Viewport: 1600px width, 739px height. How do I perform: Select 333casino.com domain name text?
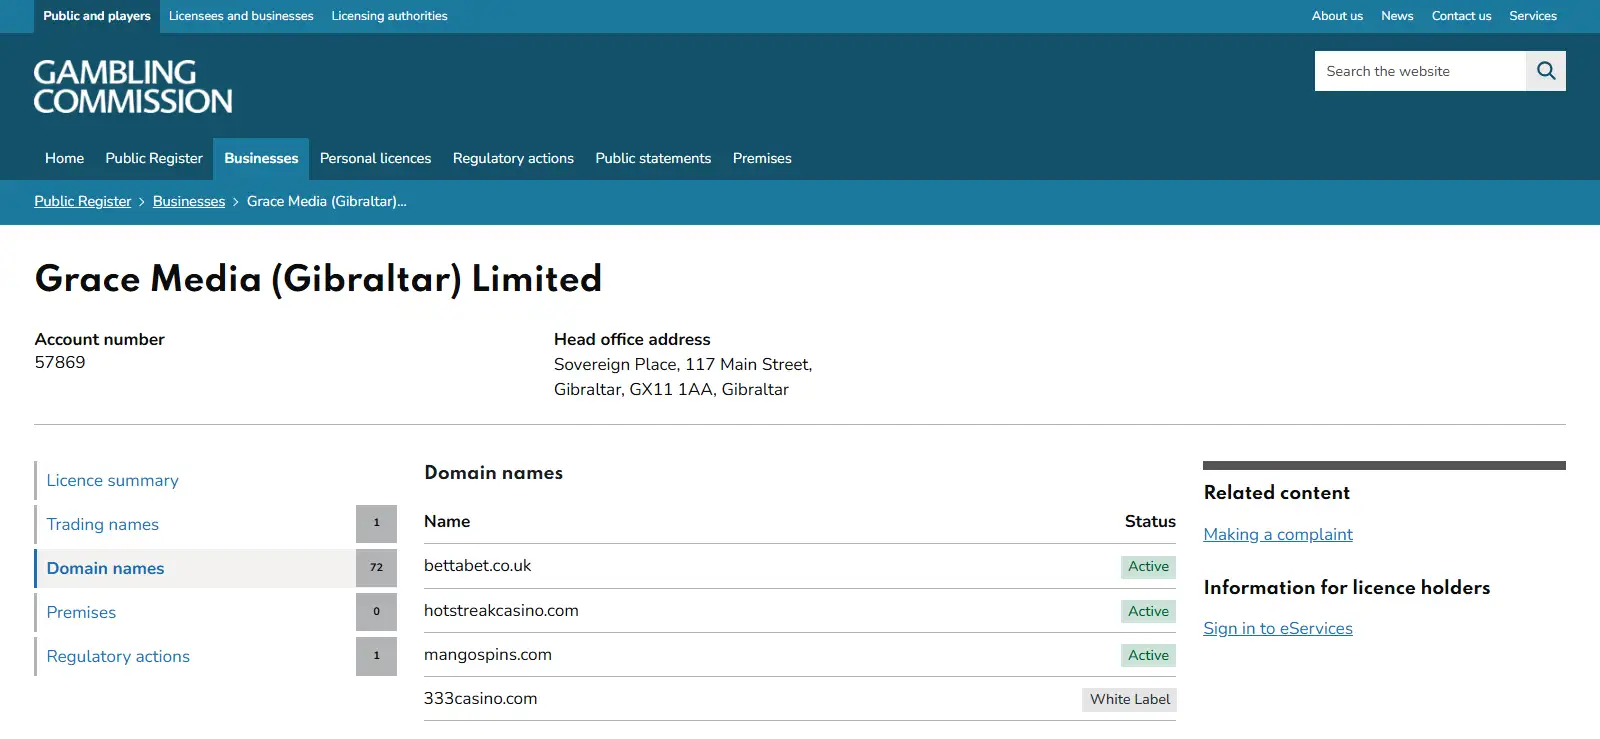[480, 699]
